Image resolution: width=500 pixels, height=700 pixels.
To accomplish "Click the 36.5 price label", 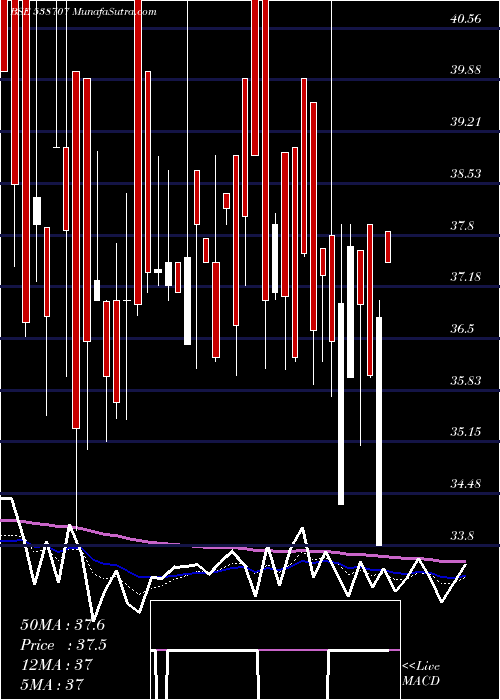I will (x=462, y=329).
